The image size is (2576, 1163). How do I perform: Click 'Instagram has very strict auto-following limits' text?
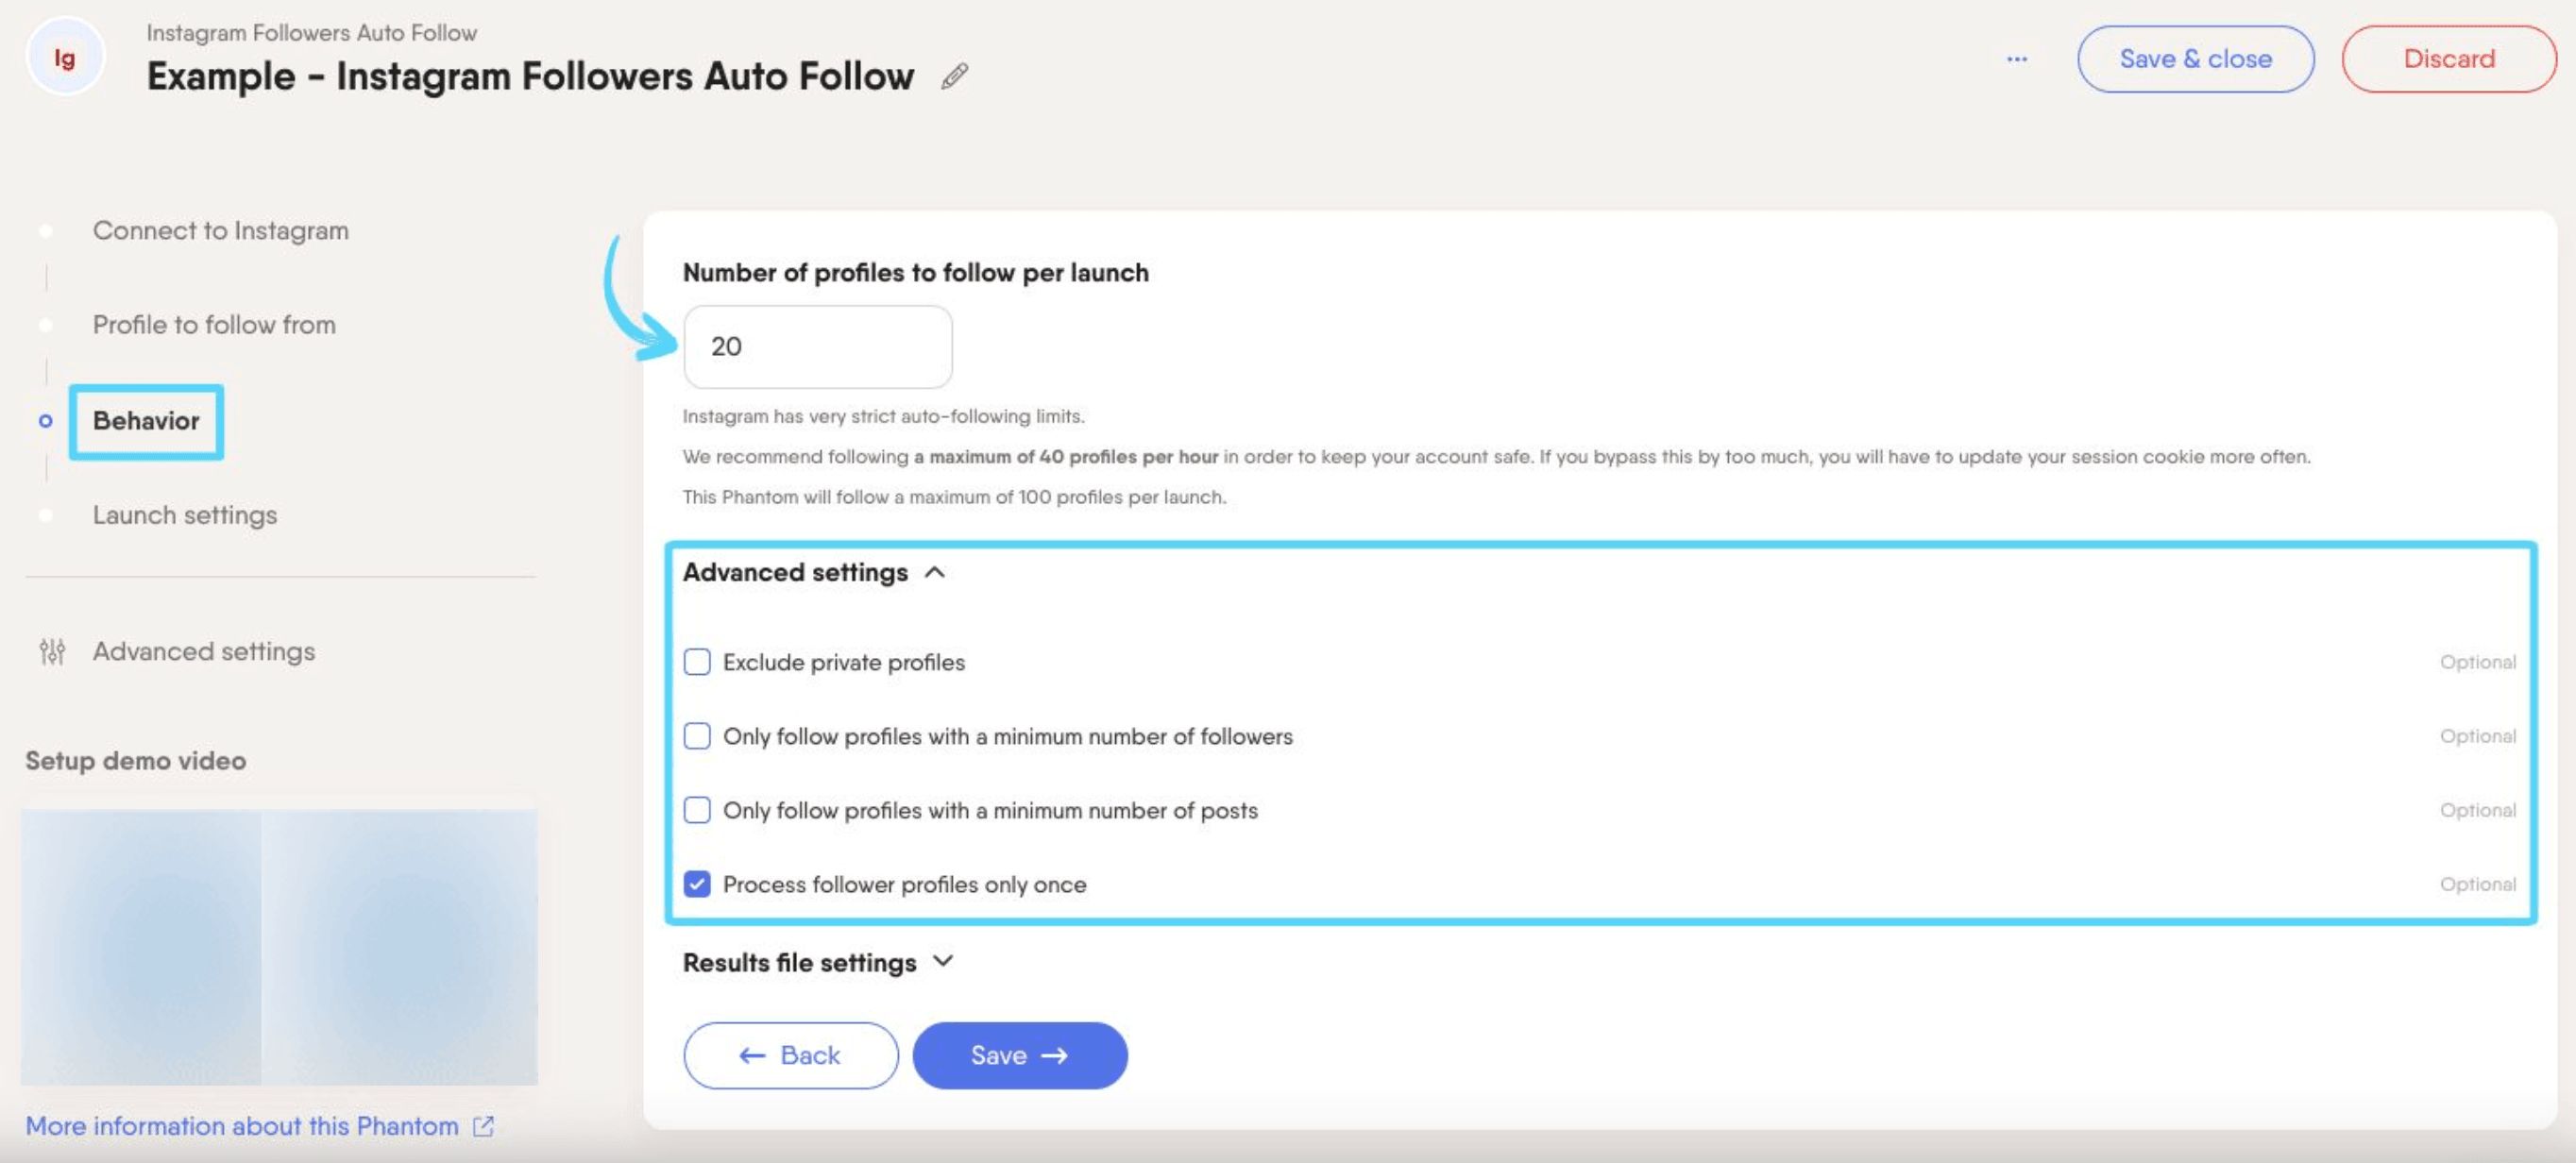[x=883, y=416]
